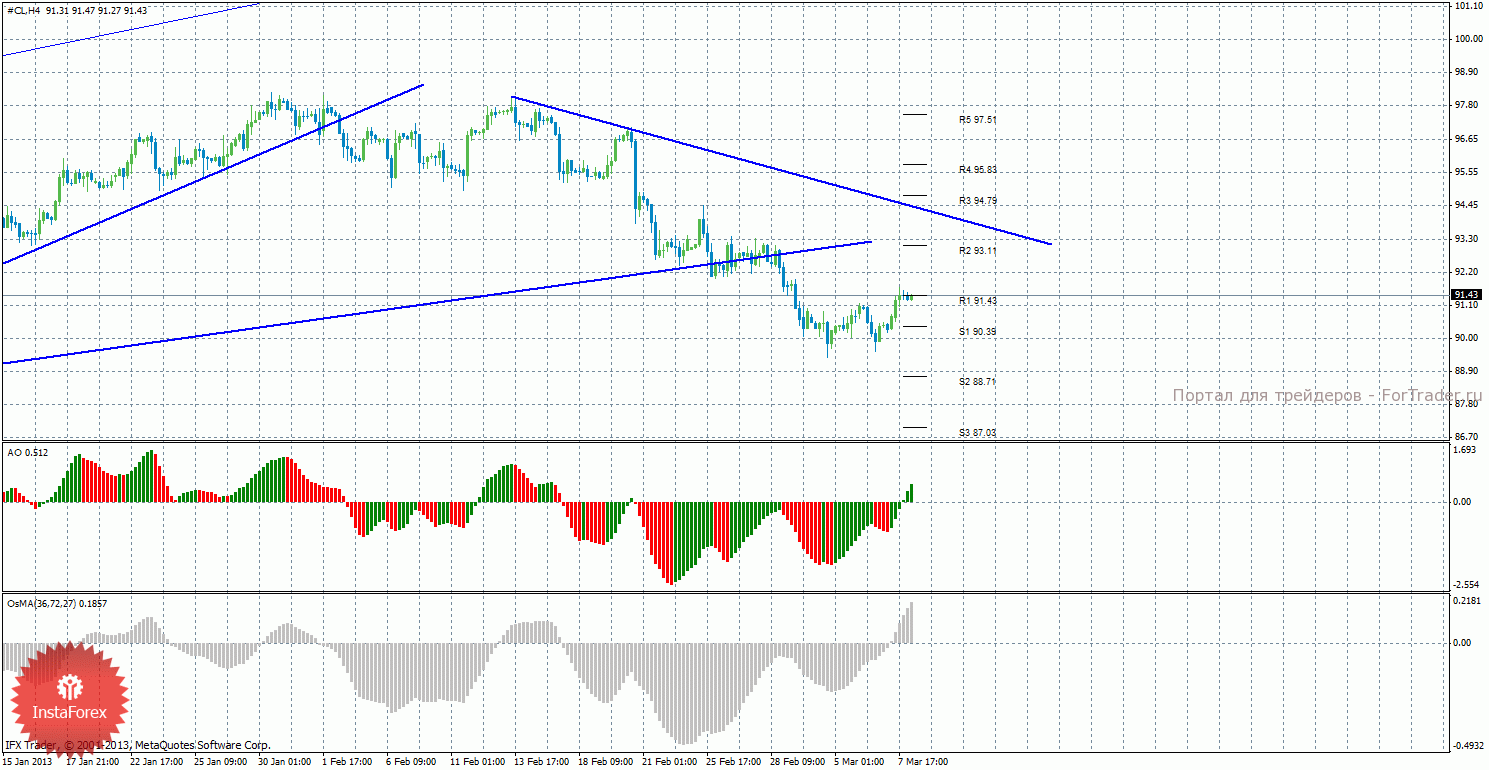Click the 100.00 price axis value
The image size is (1489, 770).
(x=1468, y=39)
